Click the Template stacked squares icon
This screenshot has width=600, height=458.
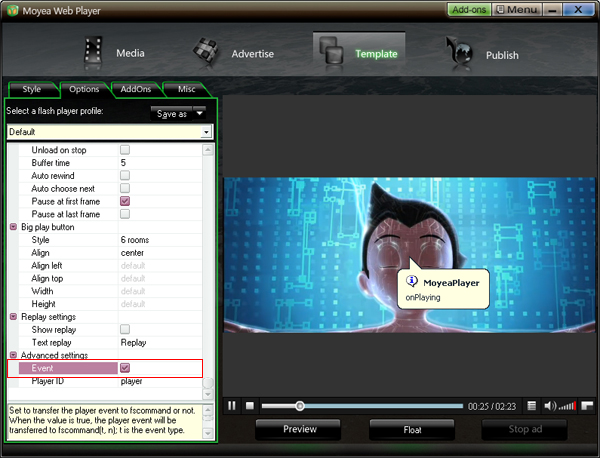pyautogui.click(x=331, y=51)
